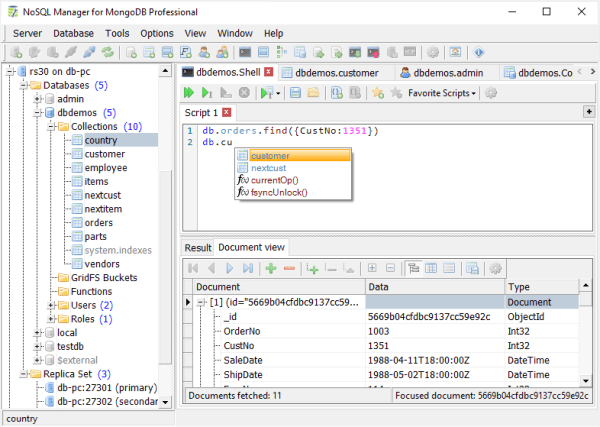
Task: Go to next document blue arrow
Action: click(x=230, y=269)
